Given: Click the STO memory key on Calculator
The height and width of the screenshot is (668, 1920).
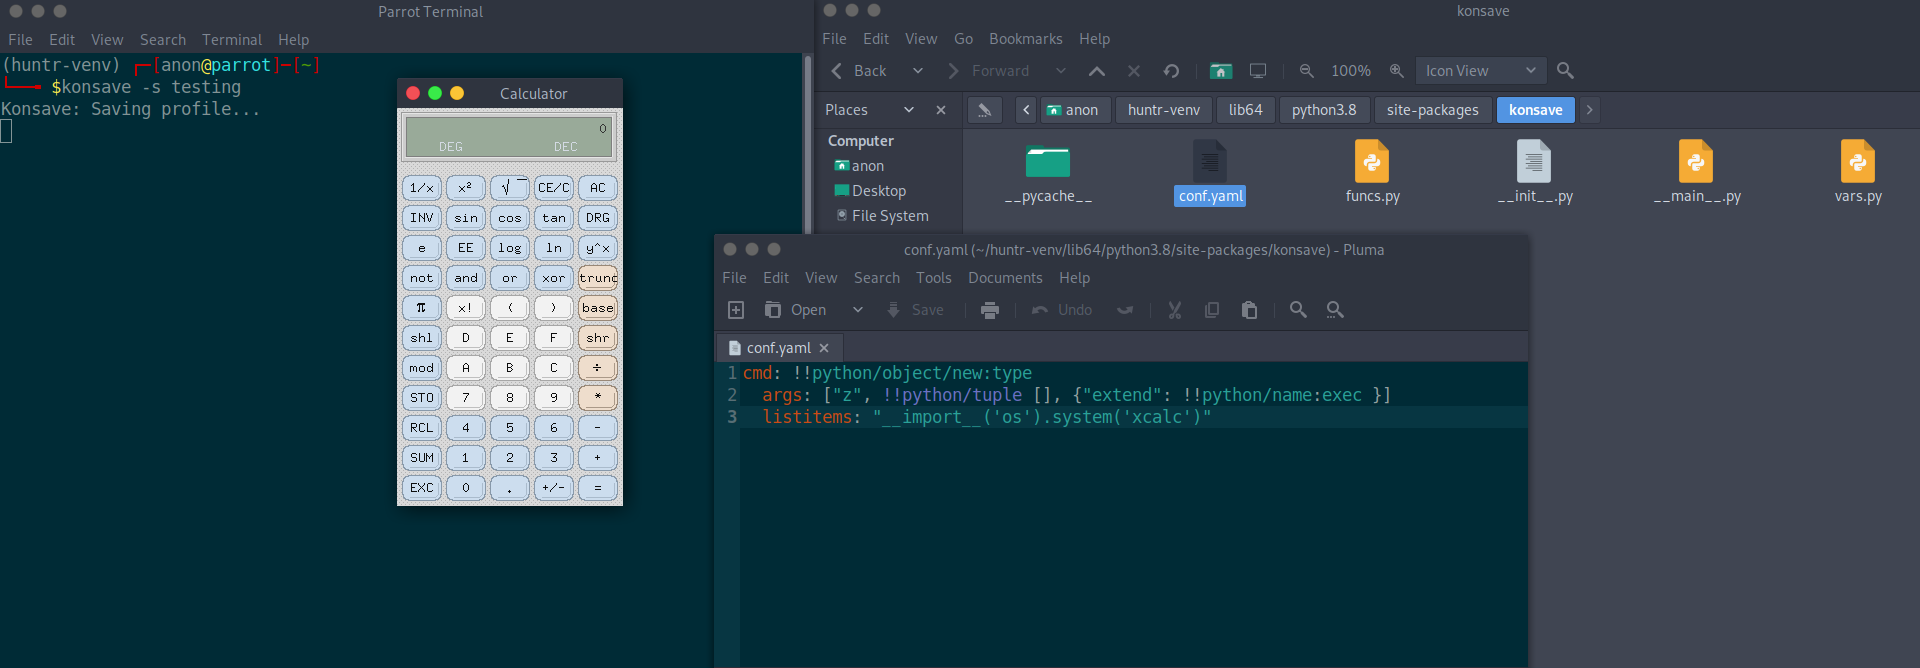Looking at the screenshot, I should 422,398.
